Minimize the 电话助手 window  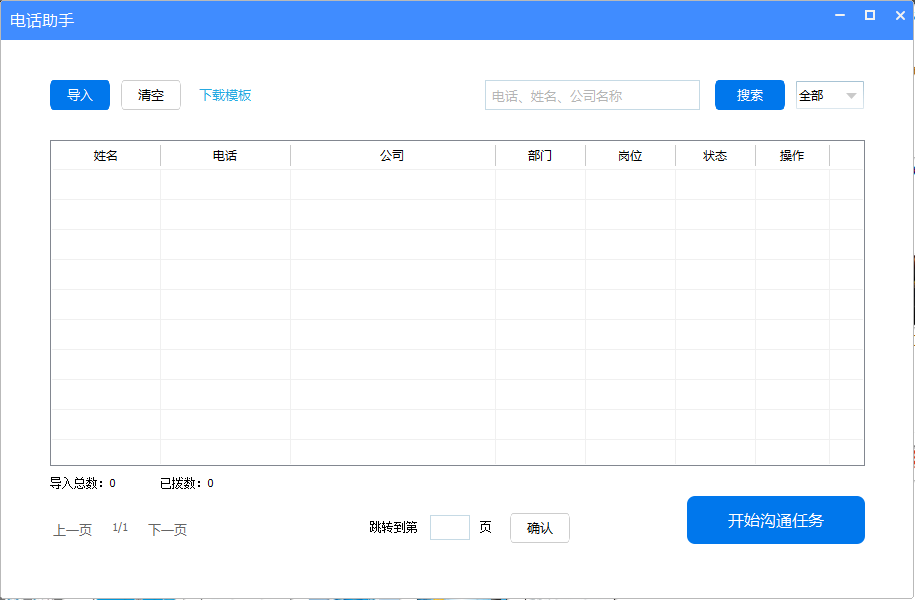840,15
